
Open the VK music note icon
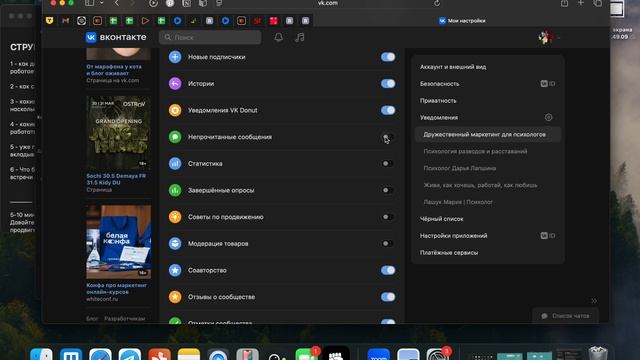pyautogui.click(x=300, y=38)
